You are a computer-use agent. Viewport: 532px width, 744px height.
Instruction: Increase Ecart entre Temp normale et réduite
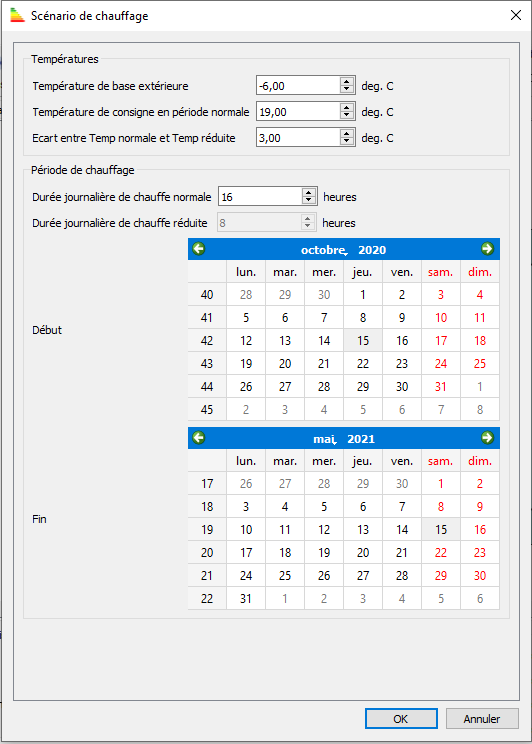[x=347, y=134]
